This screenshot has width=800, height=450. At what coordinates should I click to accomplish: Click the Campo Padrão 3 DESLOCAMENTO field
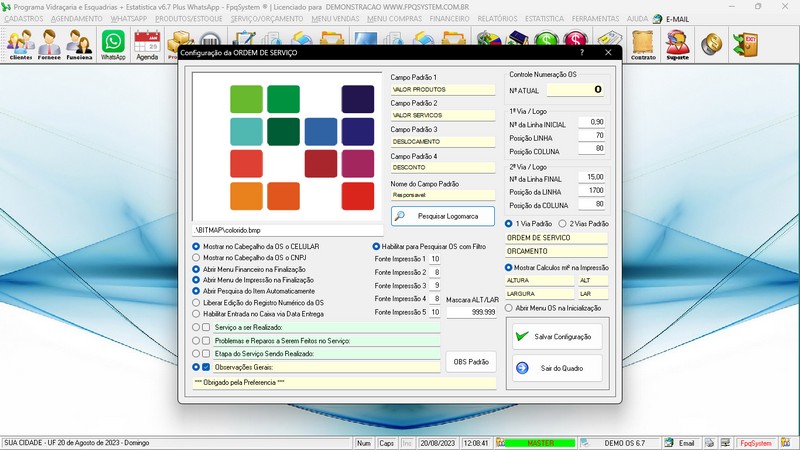443,142
